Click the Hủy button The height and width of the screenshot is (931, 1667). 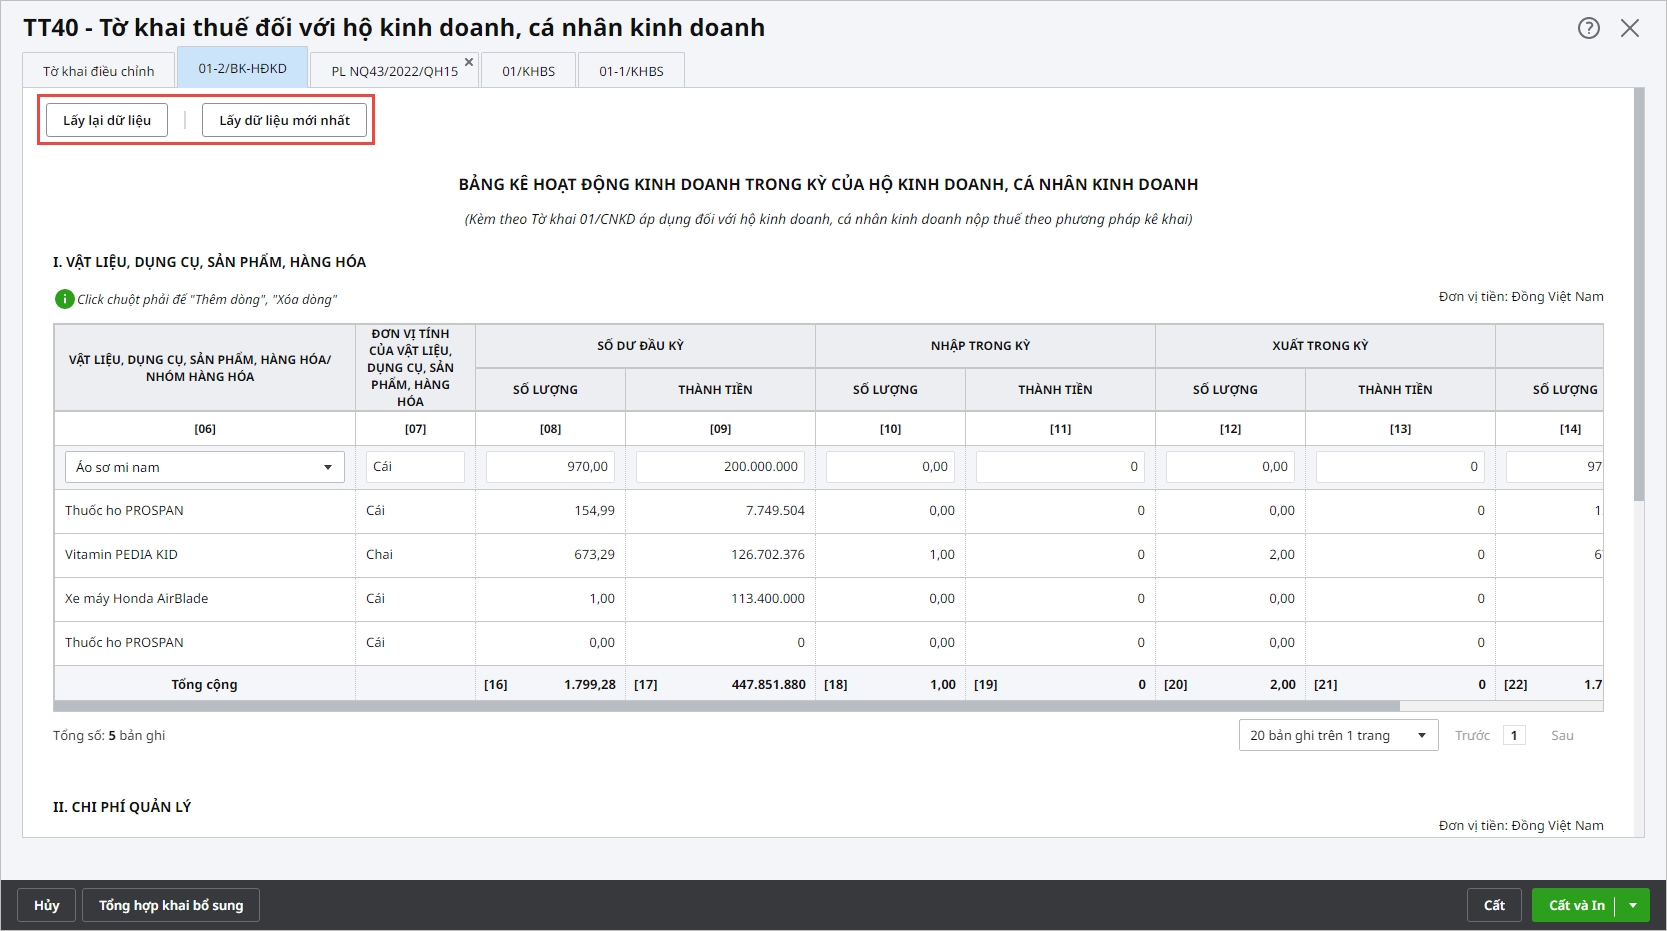click(x=46, y=905)
